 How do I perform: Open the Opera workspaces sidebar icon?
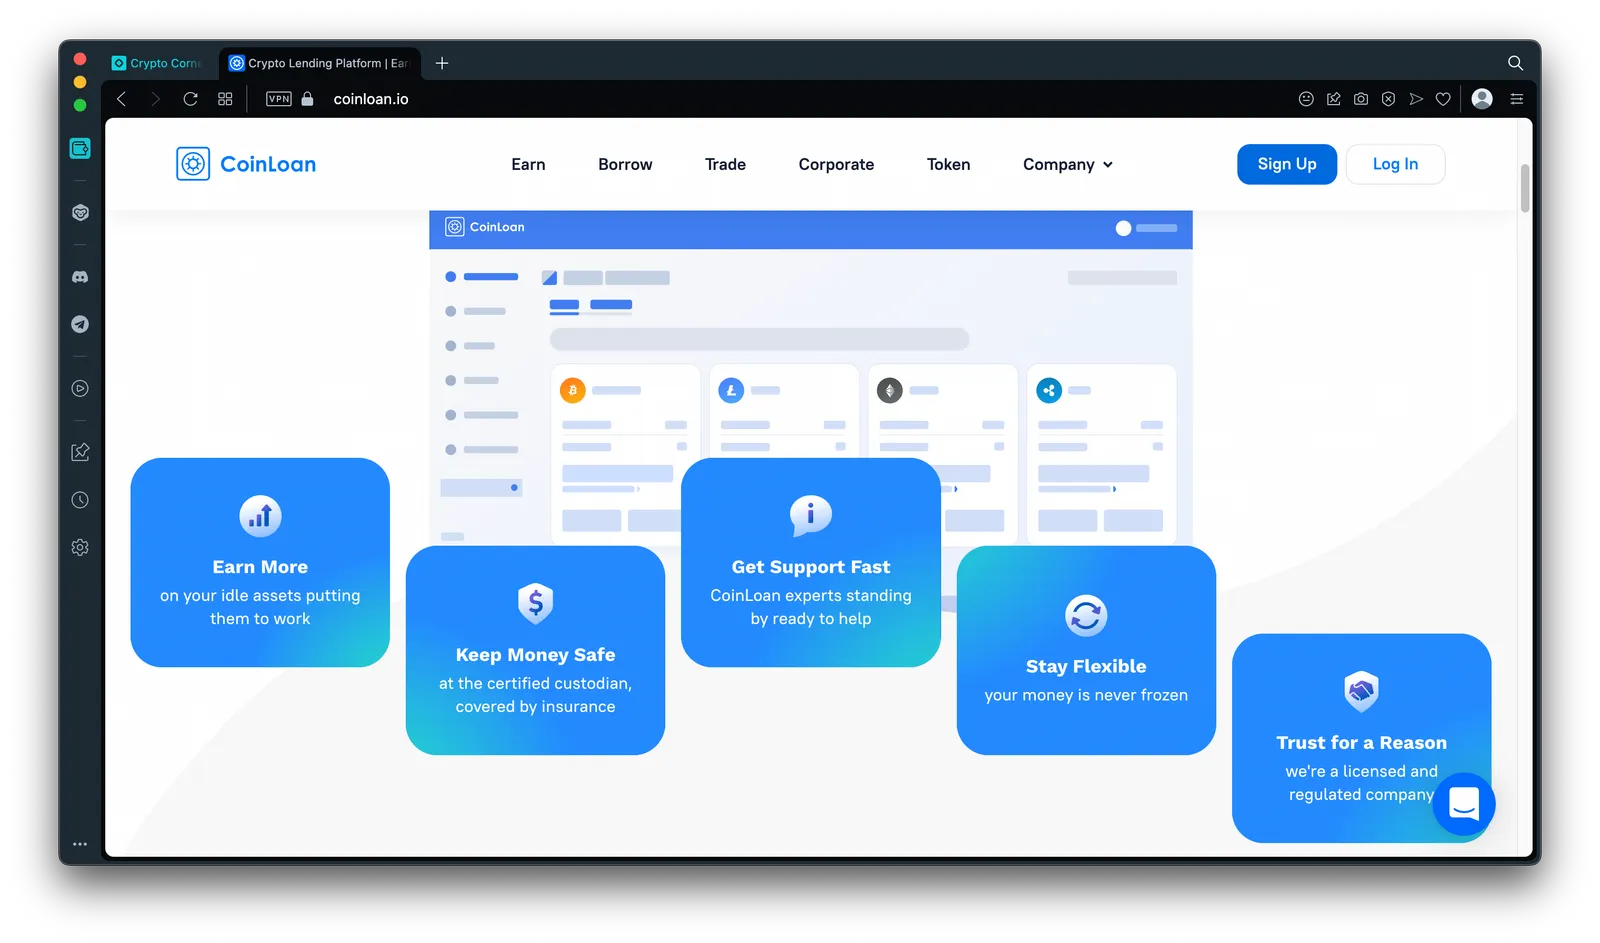pyautogui.click(x=80, y=148)
